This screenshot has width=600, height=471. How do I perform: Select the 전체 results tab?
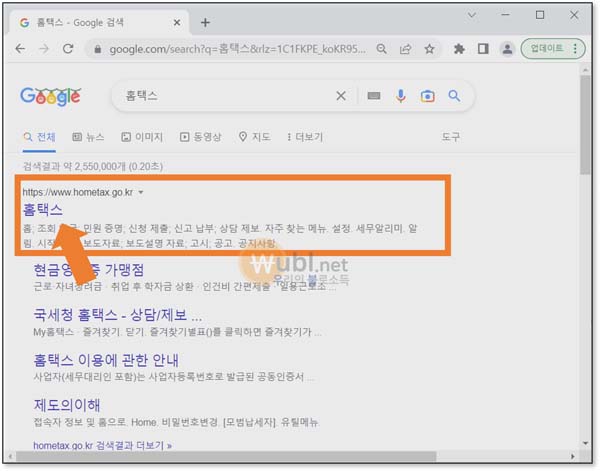coord(39,137)
